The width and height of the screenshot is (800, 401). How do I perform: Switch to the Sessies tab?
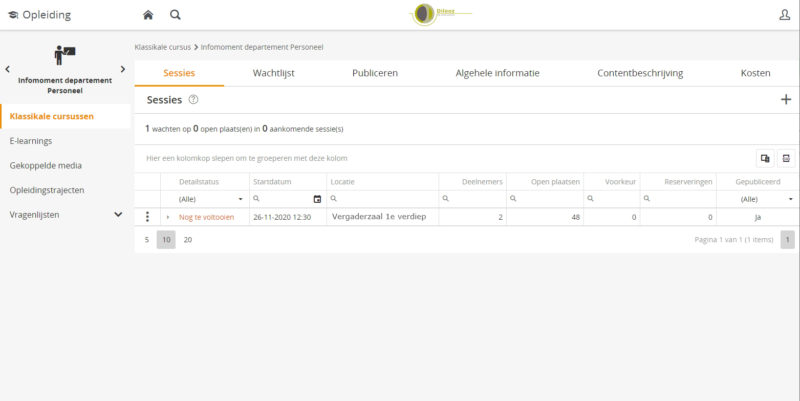[179, 73]
